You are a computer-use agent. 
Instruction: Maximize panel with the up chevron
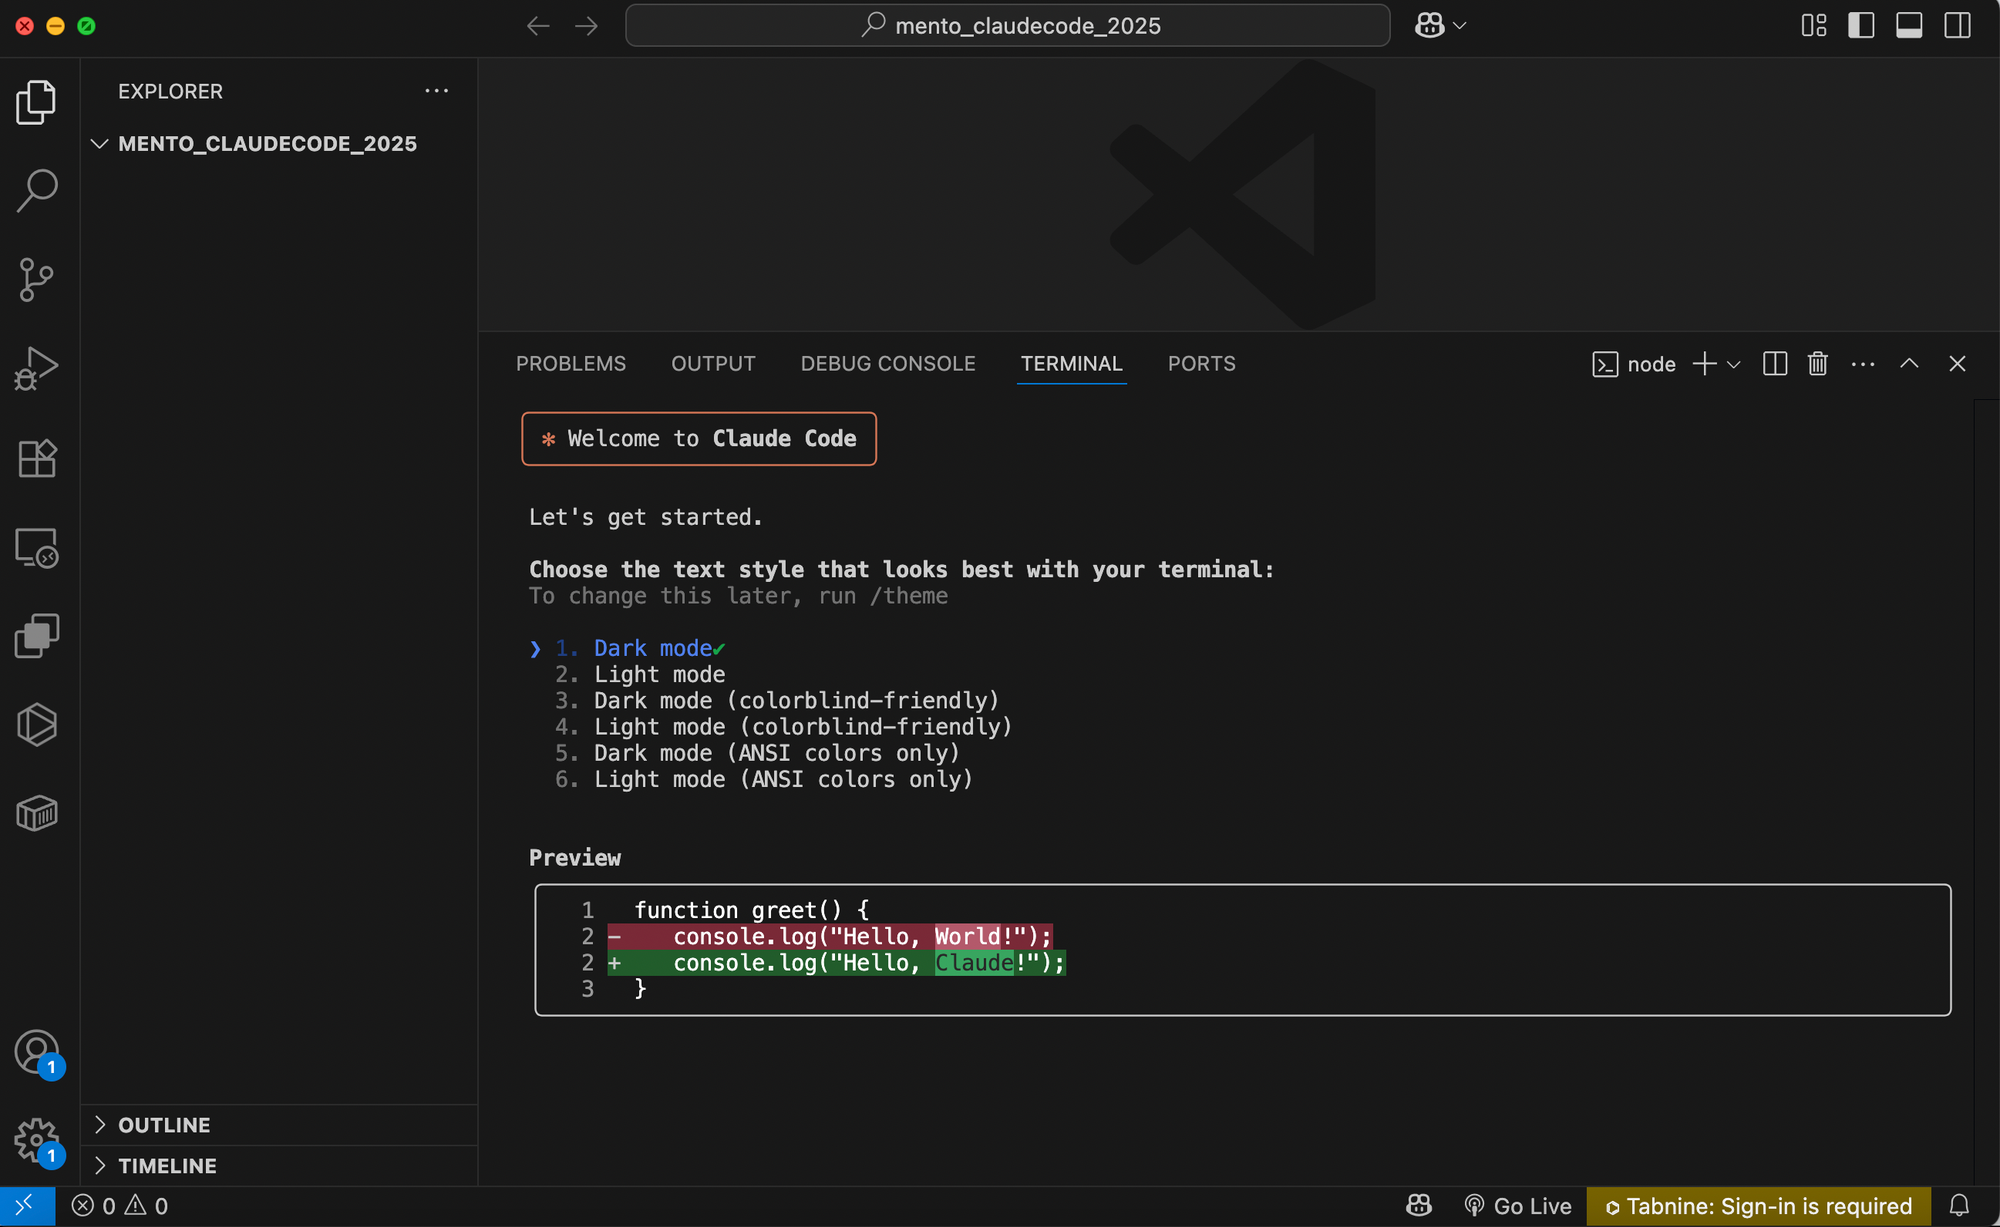[x=1909, y=364]
